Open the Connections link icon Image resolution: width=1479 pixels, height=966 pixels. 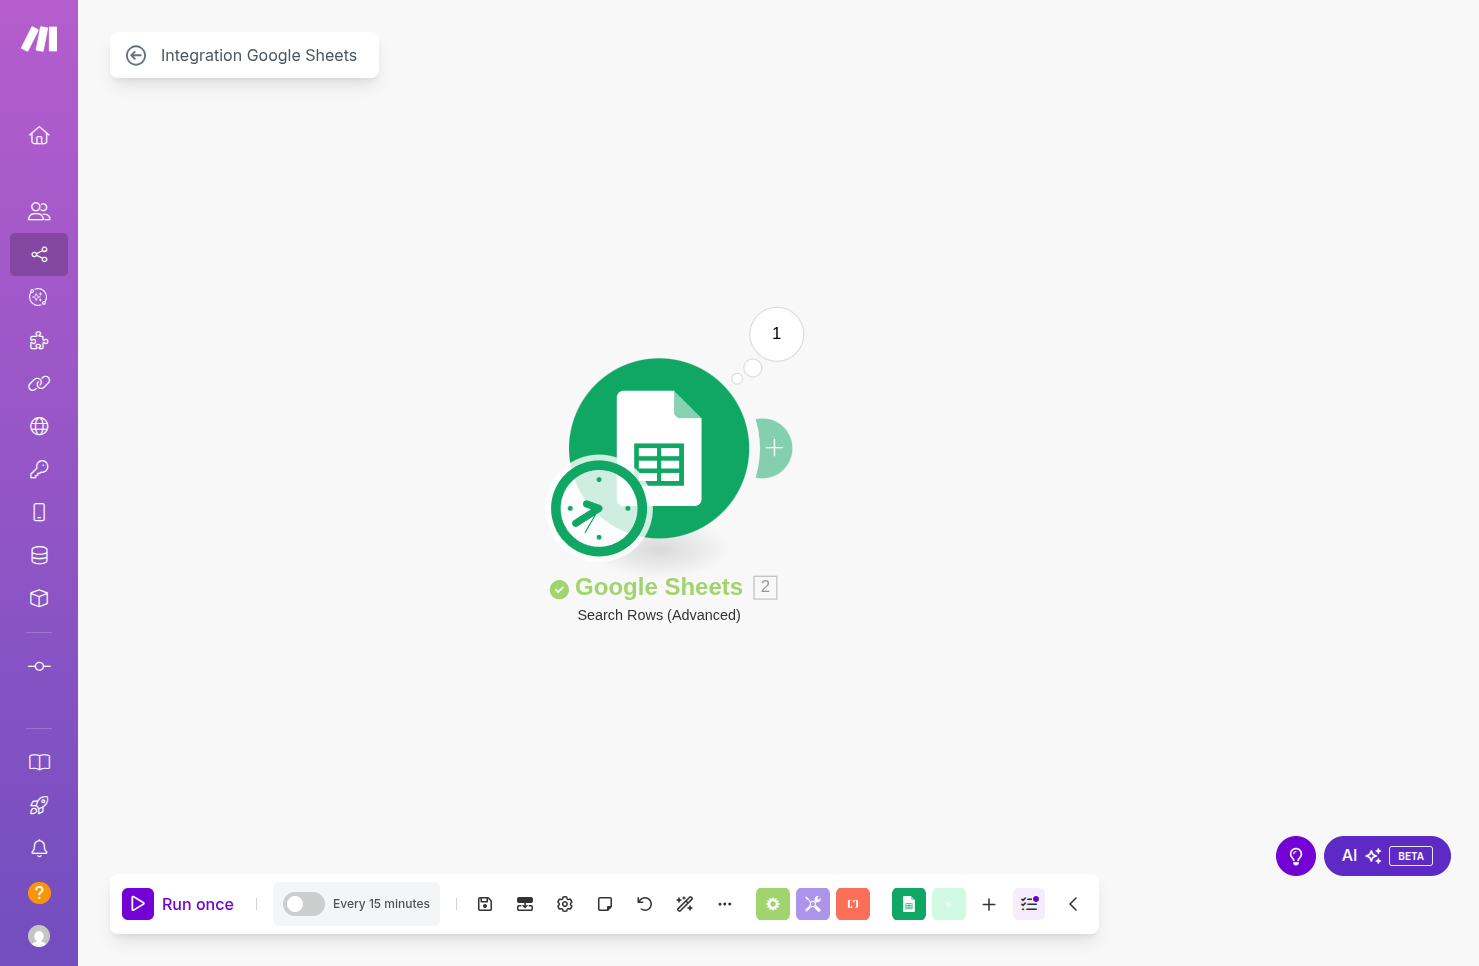[39, 383]
